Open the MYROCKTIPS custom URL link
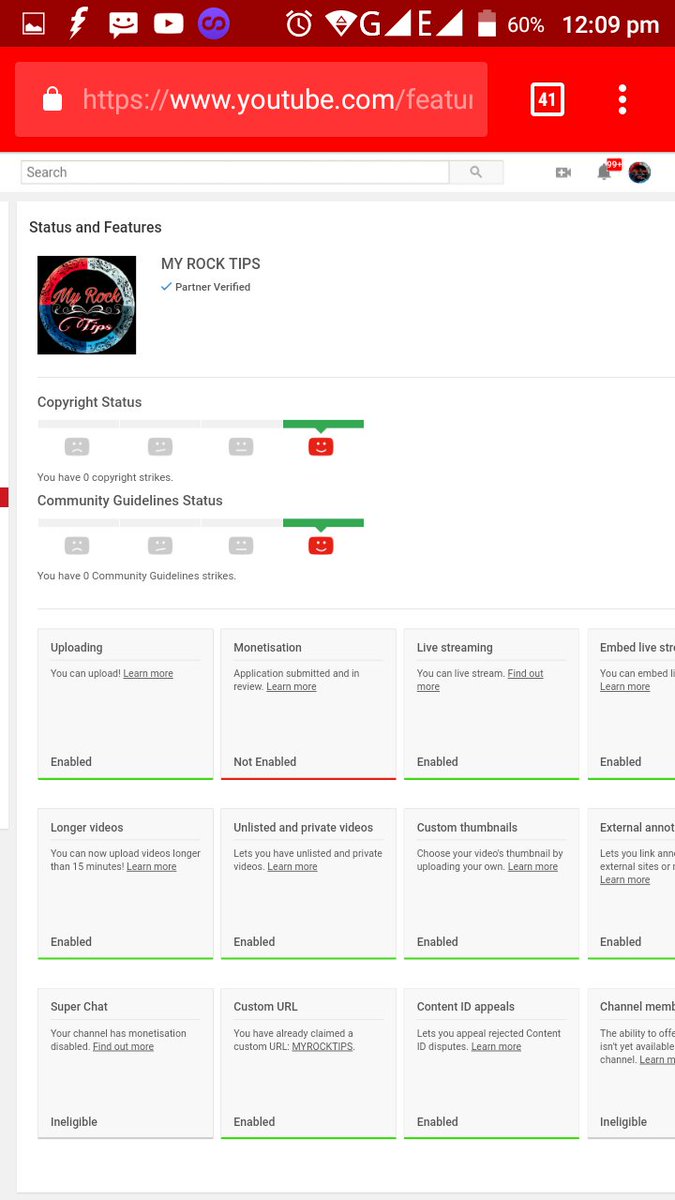 pyautogui.click(x=322, y=1047)
